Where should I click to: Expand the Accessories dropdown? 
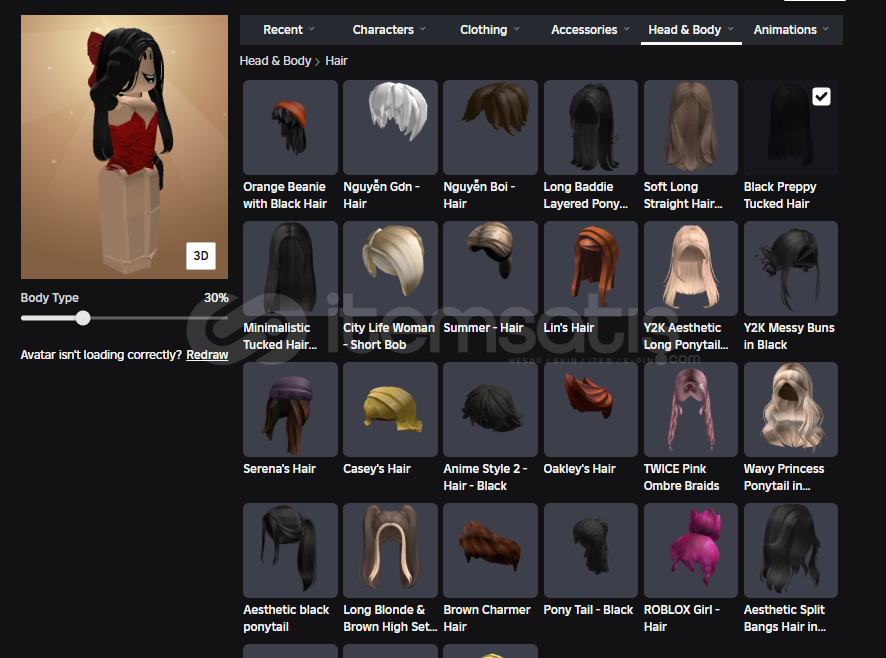click(589, 30)
